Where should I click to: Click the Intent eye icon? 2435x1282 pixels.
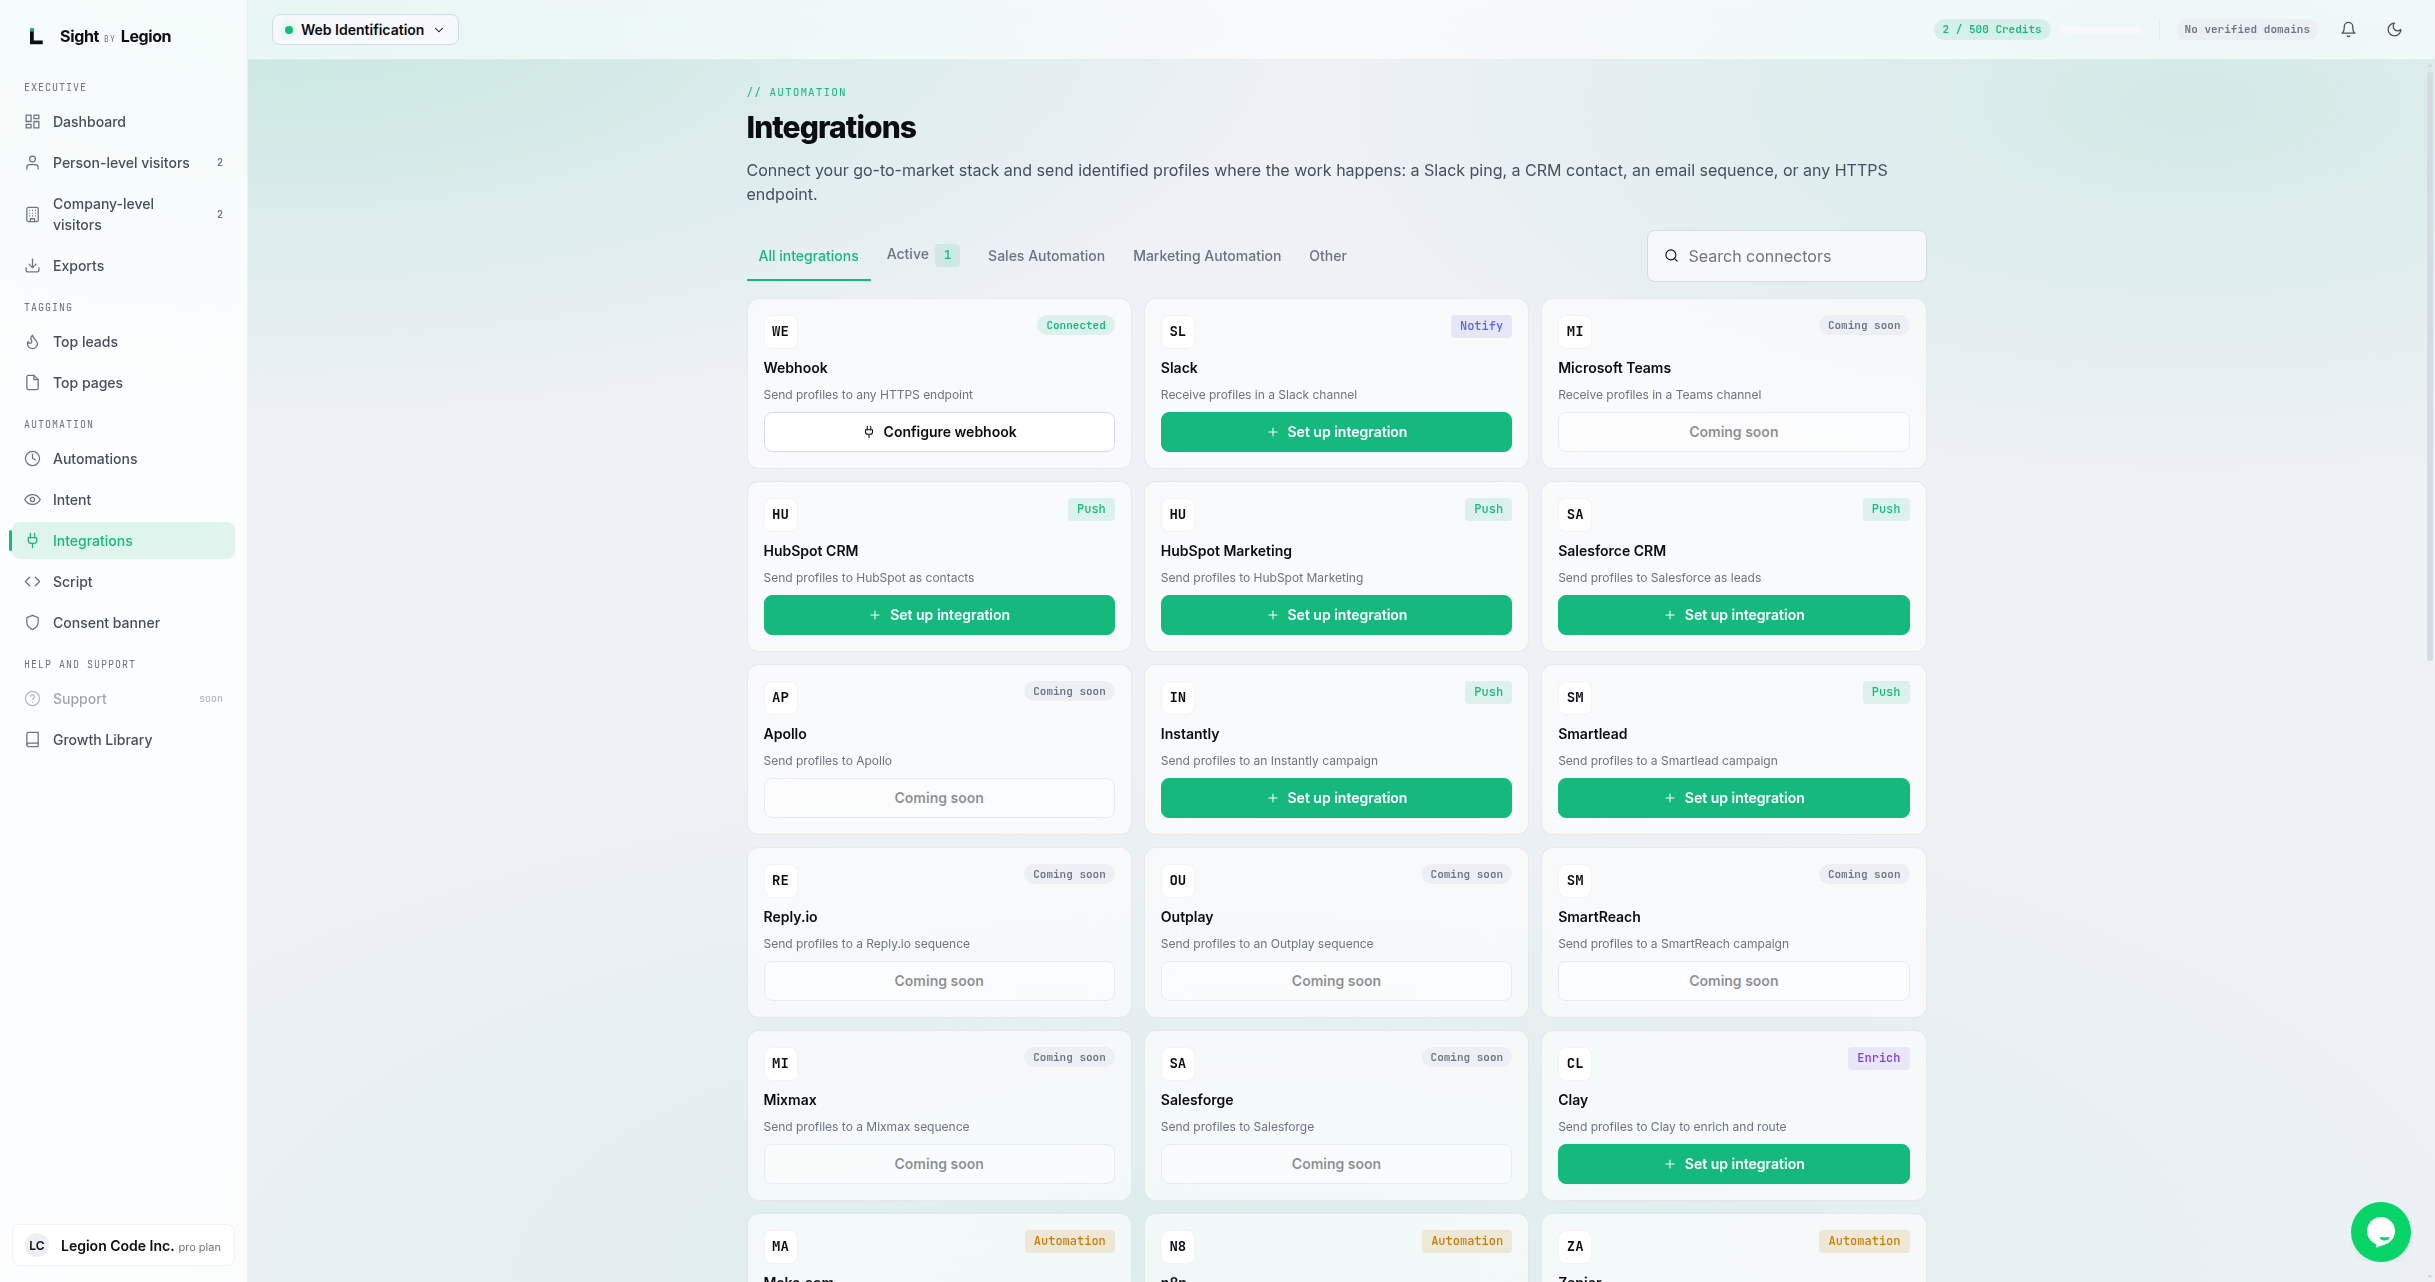pos(33,500)
